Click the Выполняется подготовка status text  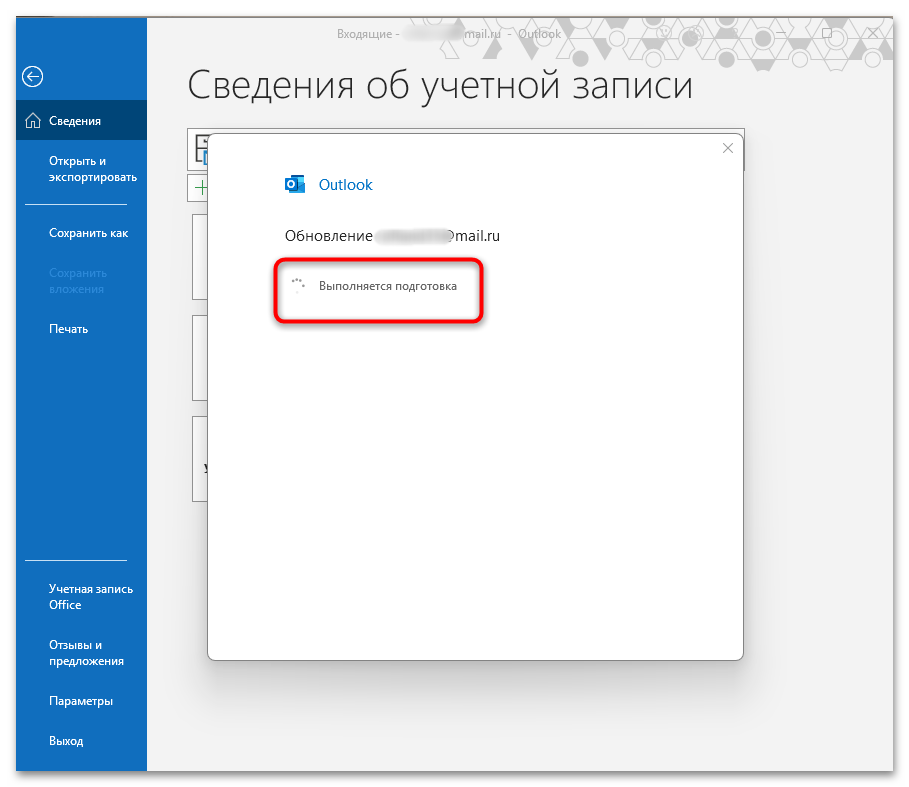pyautogui.click(x=388, y=286)
